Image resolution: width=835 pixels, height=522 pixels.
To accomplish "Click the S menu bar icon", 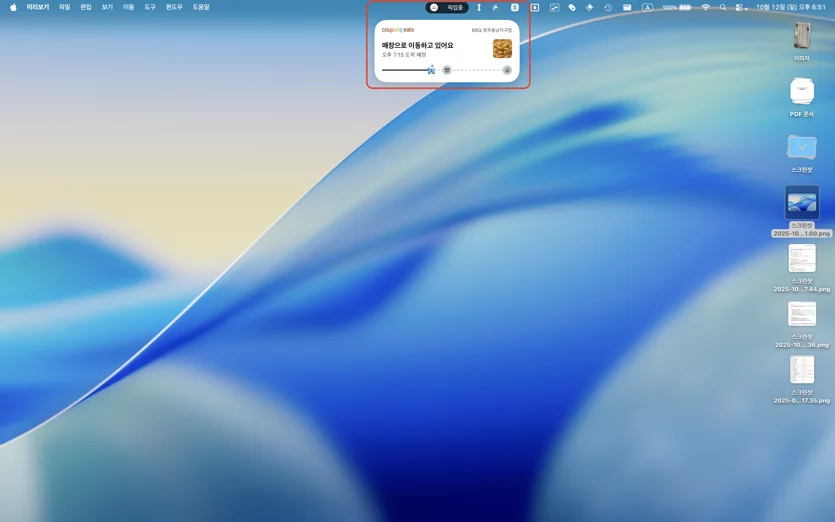I will click(x=514, y=7).
